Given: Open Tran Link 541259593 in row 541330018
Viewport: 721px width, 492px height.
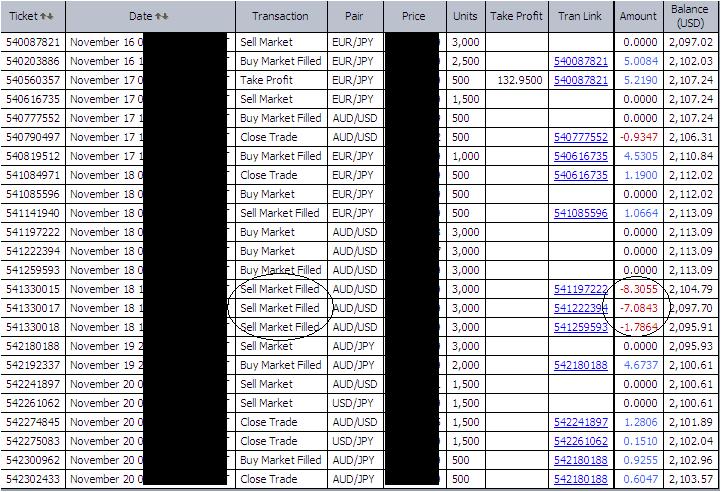Looking at the screenshot, I should (x=581, y=327).
